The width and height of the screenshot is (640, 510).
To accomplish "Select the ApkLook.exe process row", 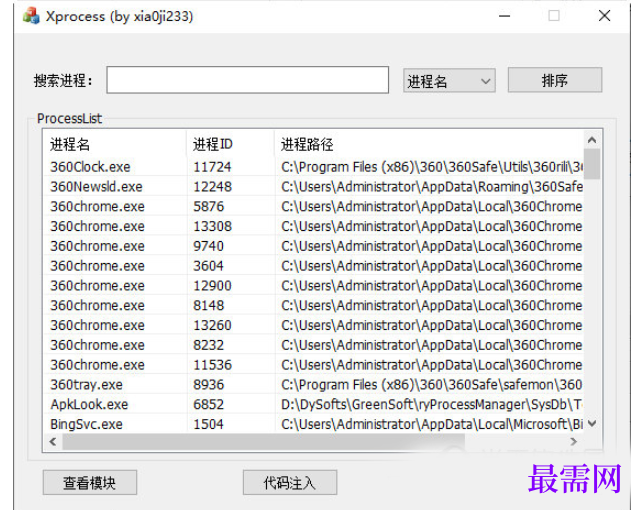I will [313, 404].
